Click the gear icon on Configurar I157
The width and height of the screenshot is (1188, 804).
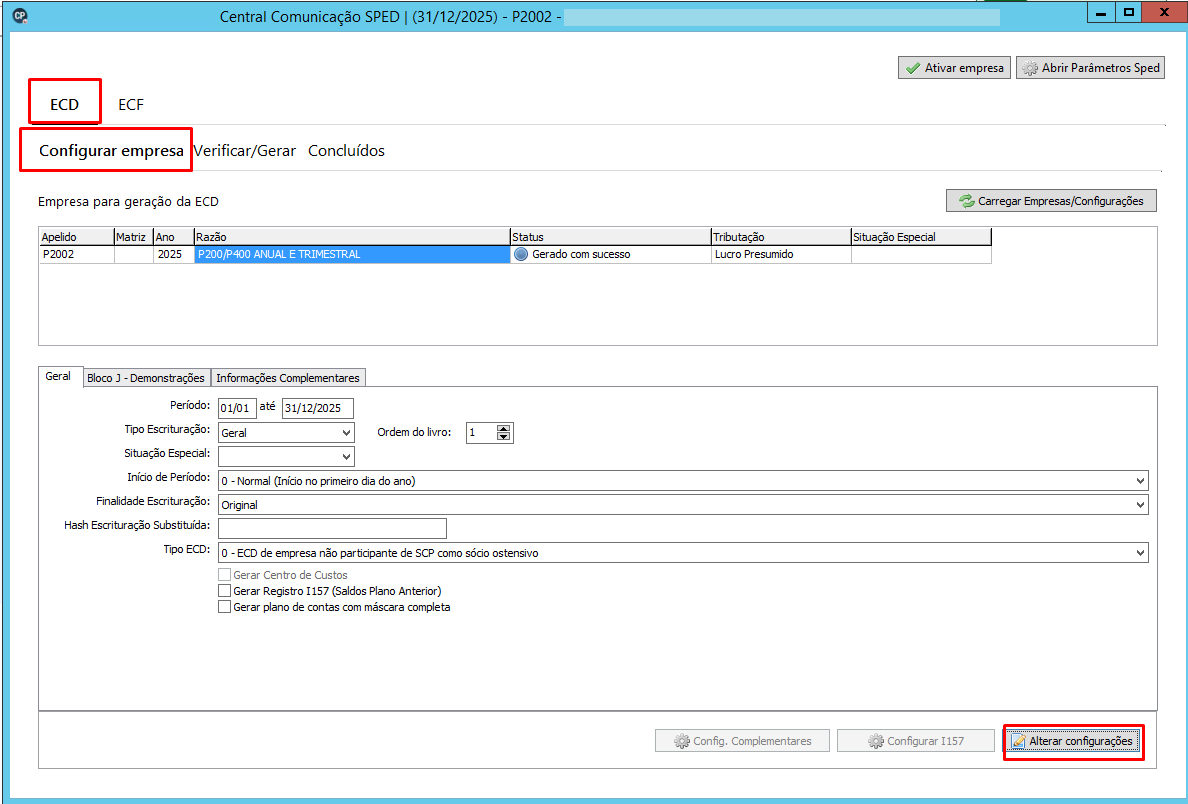pyautogui.click(x=875, y=741)
